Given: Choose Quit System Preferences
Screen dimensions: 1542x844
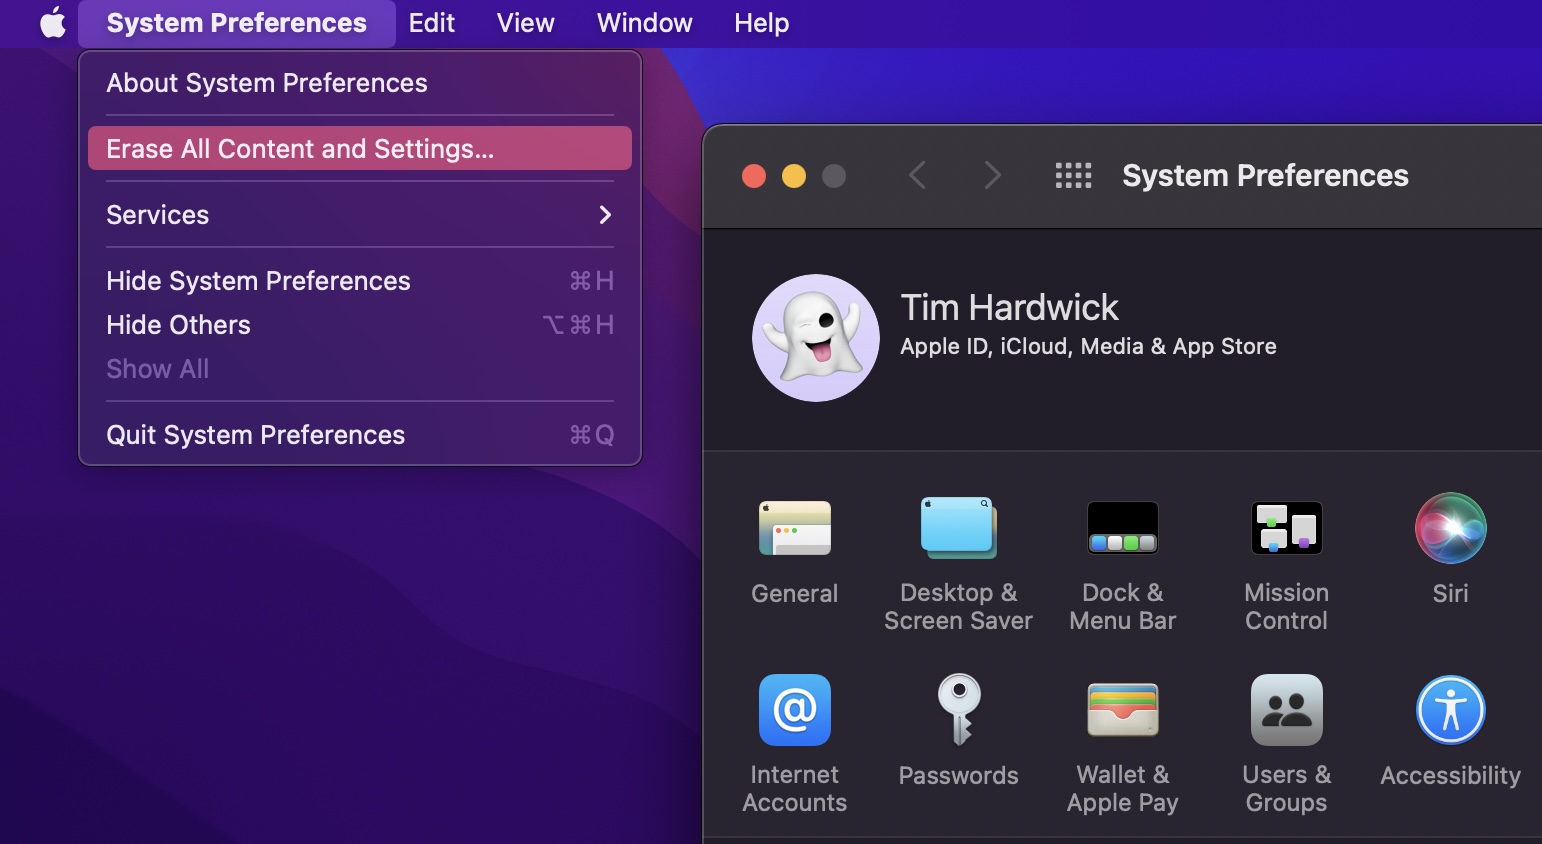Looking at the screenshot, I should 359,435.
